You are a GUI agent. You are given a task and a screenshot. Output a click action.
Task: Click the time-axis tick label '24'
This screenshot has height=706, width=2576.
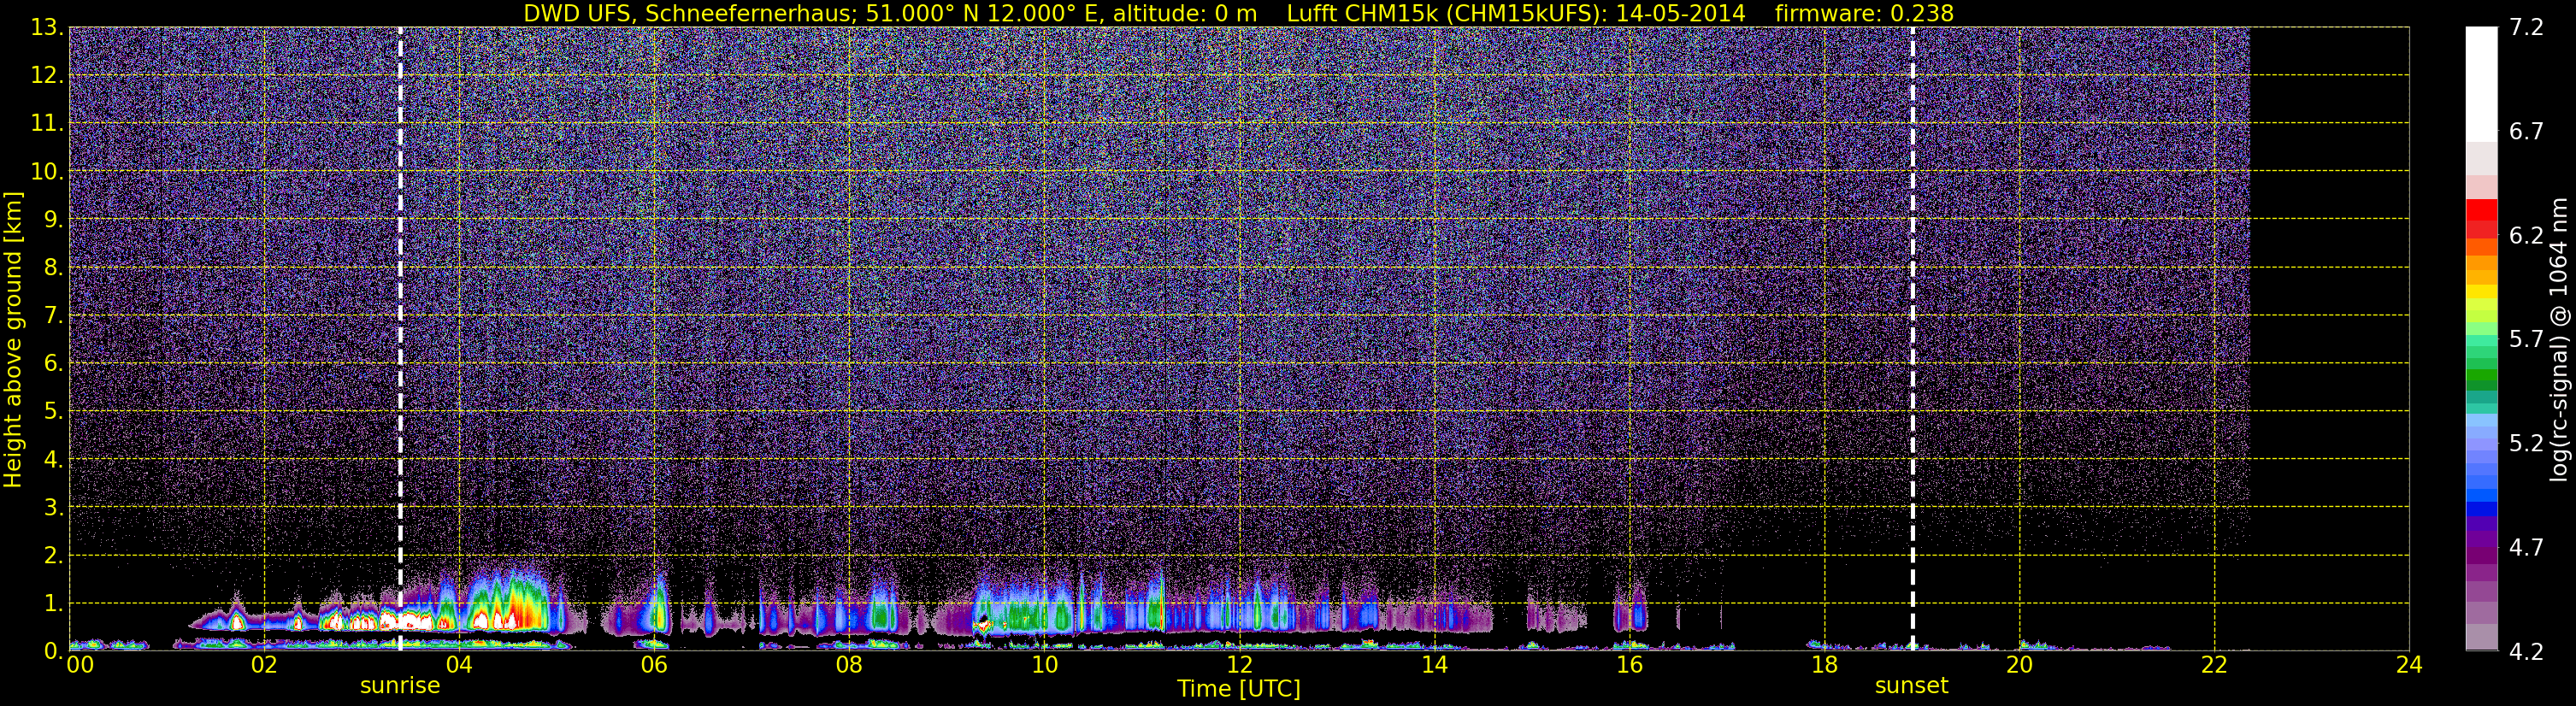pyautogui.click(x=2409, y=665)
